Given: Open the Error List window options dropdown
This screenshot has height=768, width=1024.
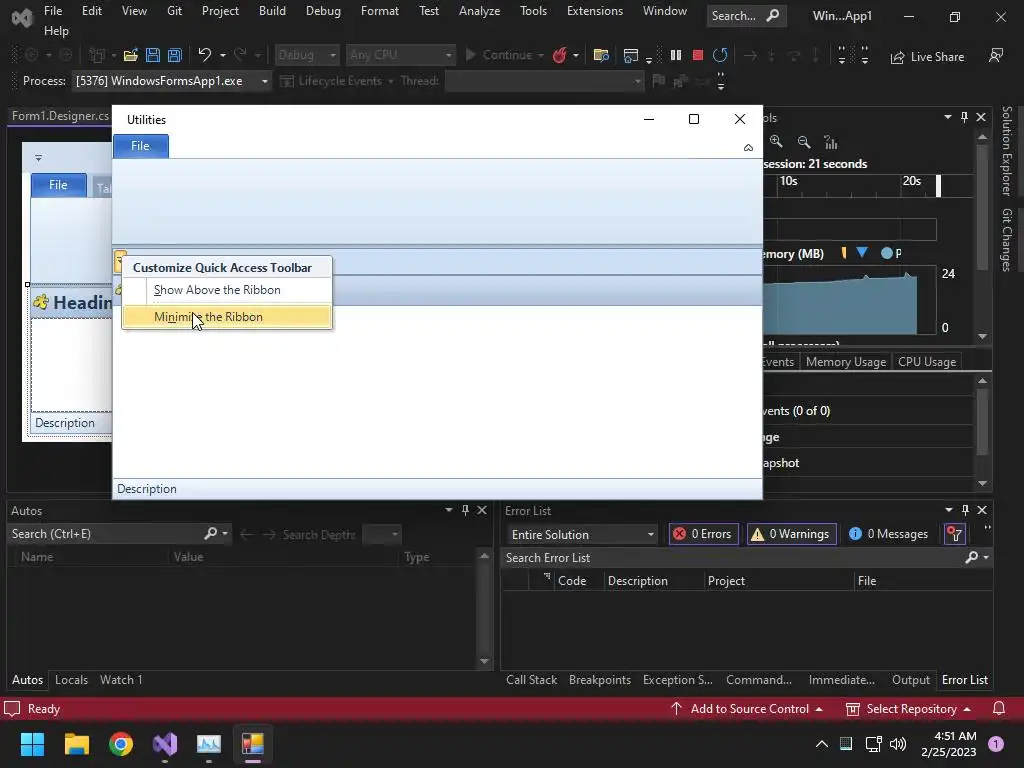Looking at the screenshot, I should click(x=948, y=510).
